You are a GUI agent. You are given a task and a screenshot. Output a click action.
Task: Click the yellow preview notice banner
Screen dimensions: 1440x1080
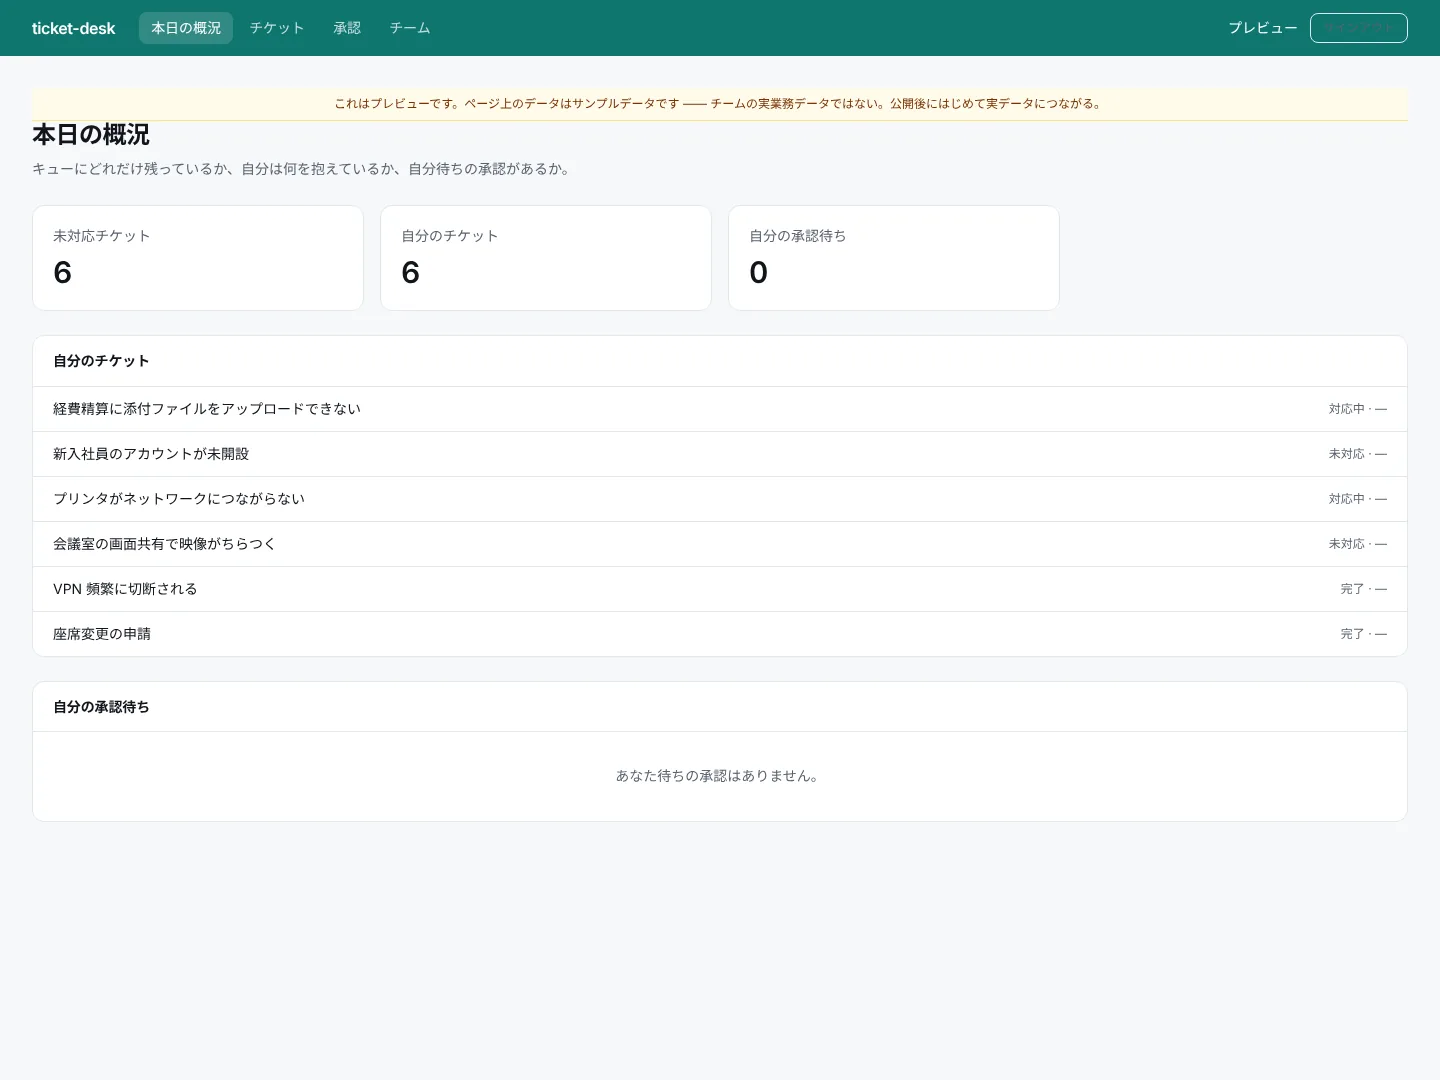point(720,104)
